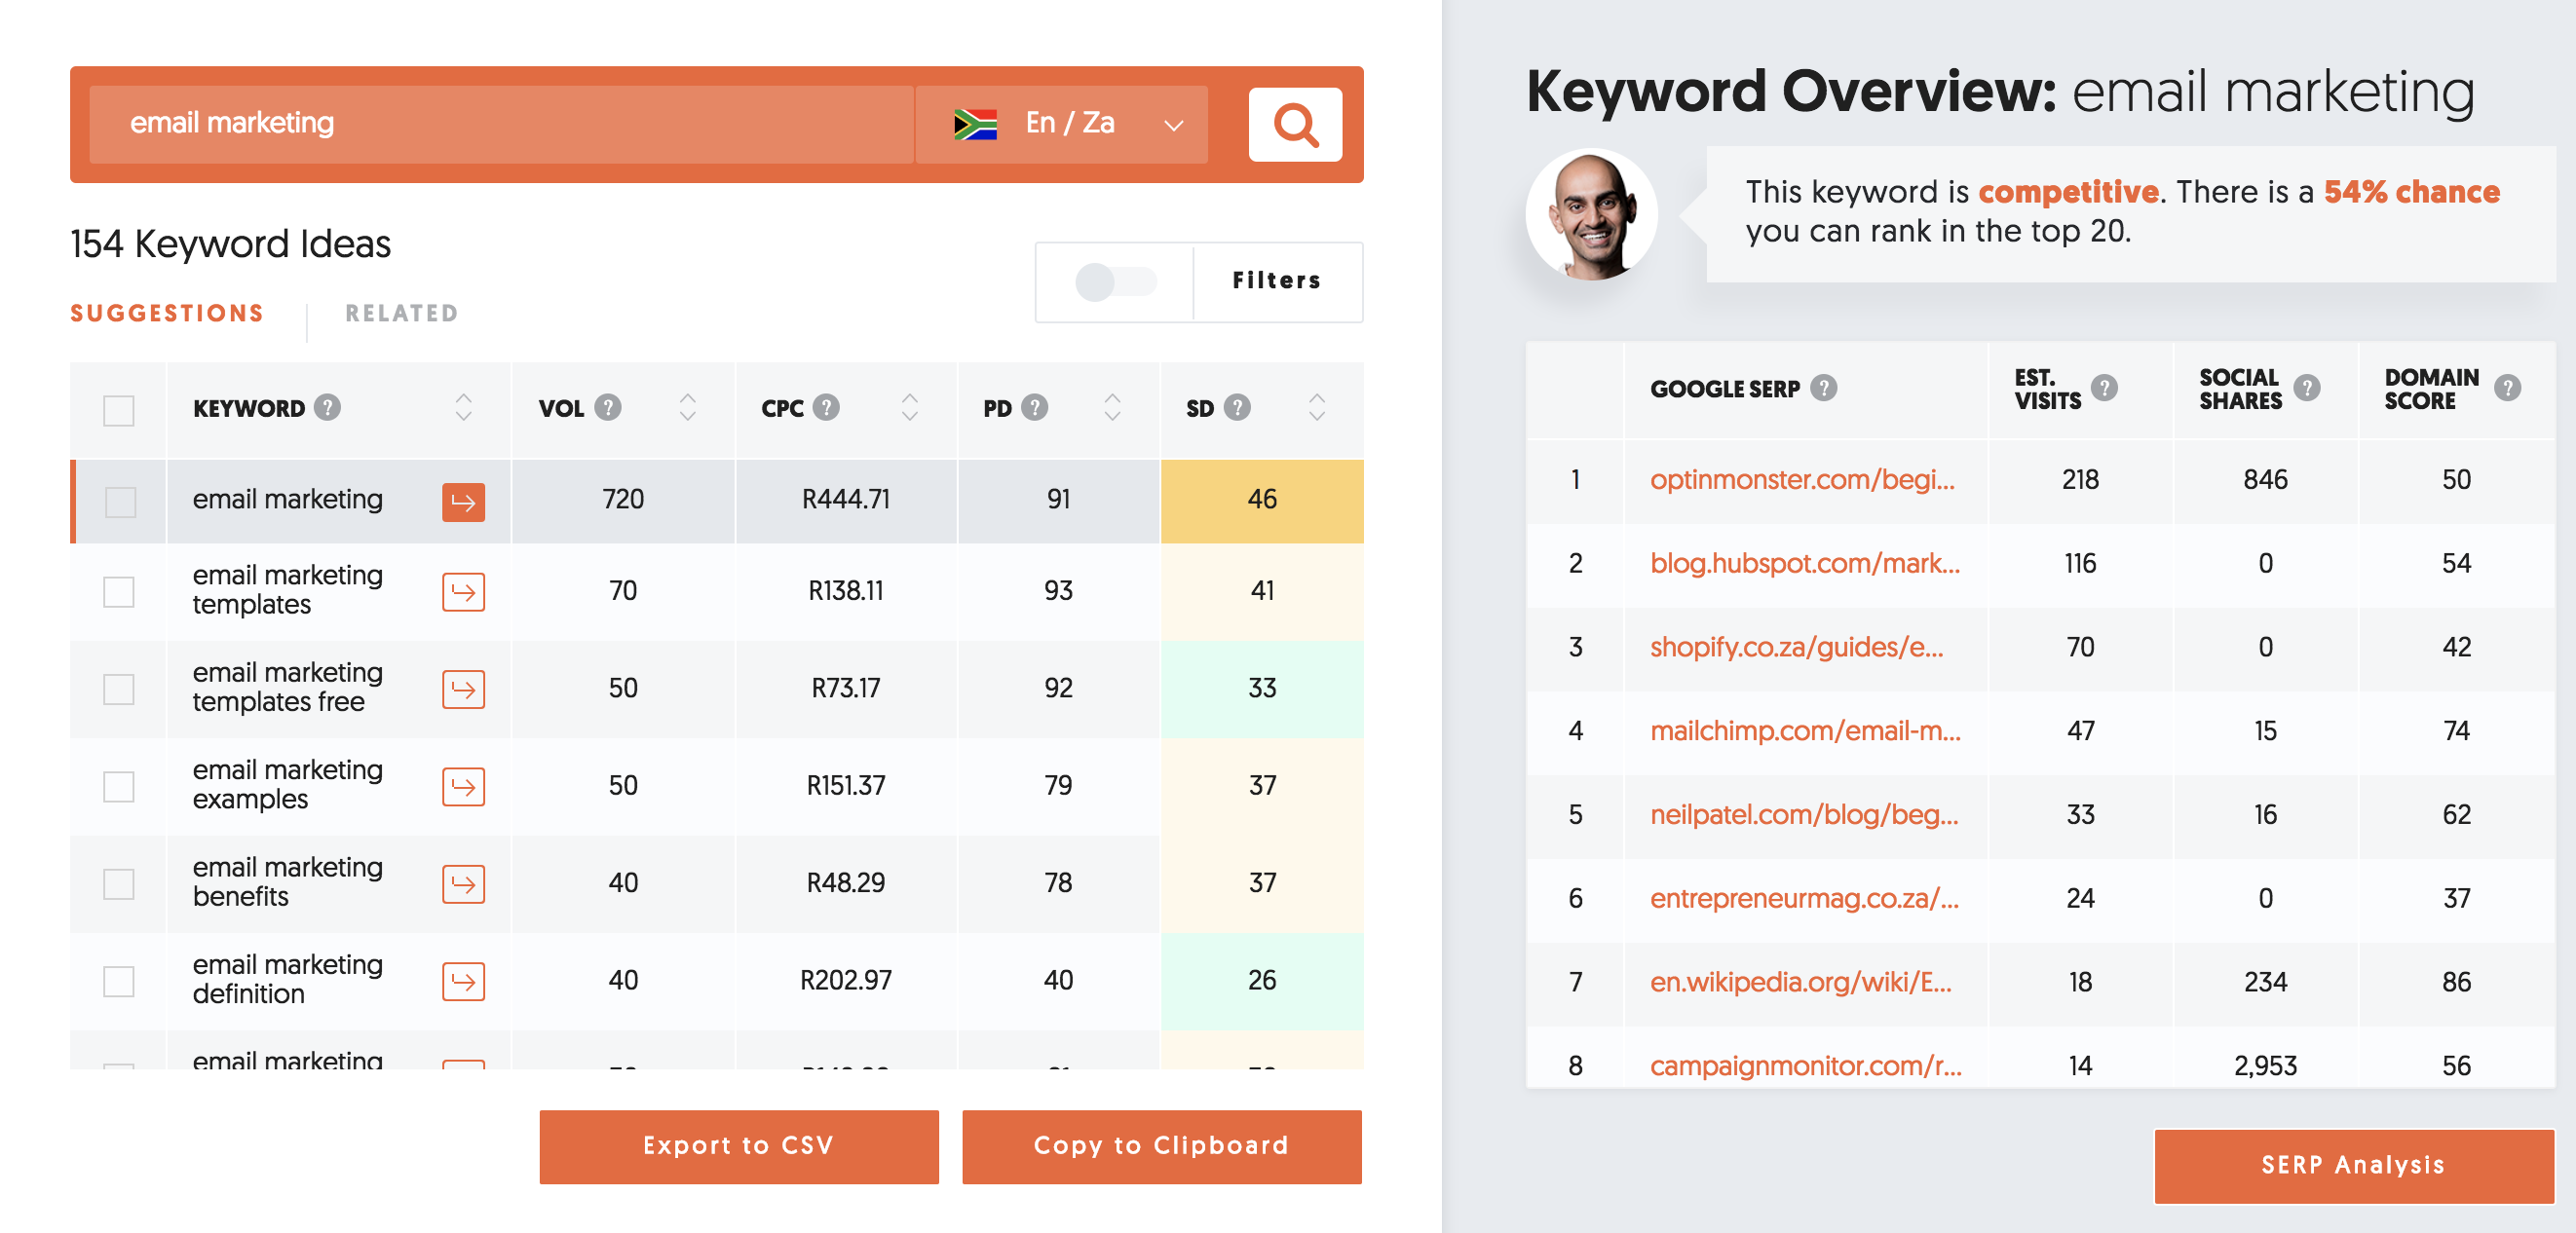Click VOL column help icon
The width and height of the screenshot is (2576, 1233).
click(608, 407)
